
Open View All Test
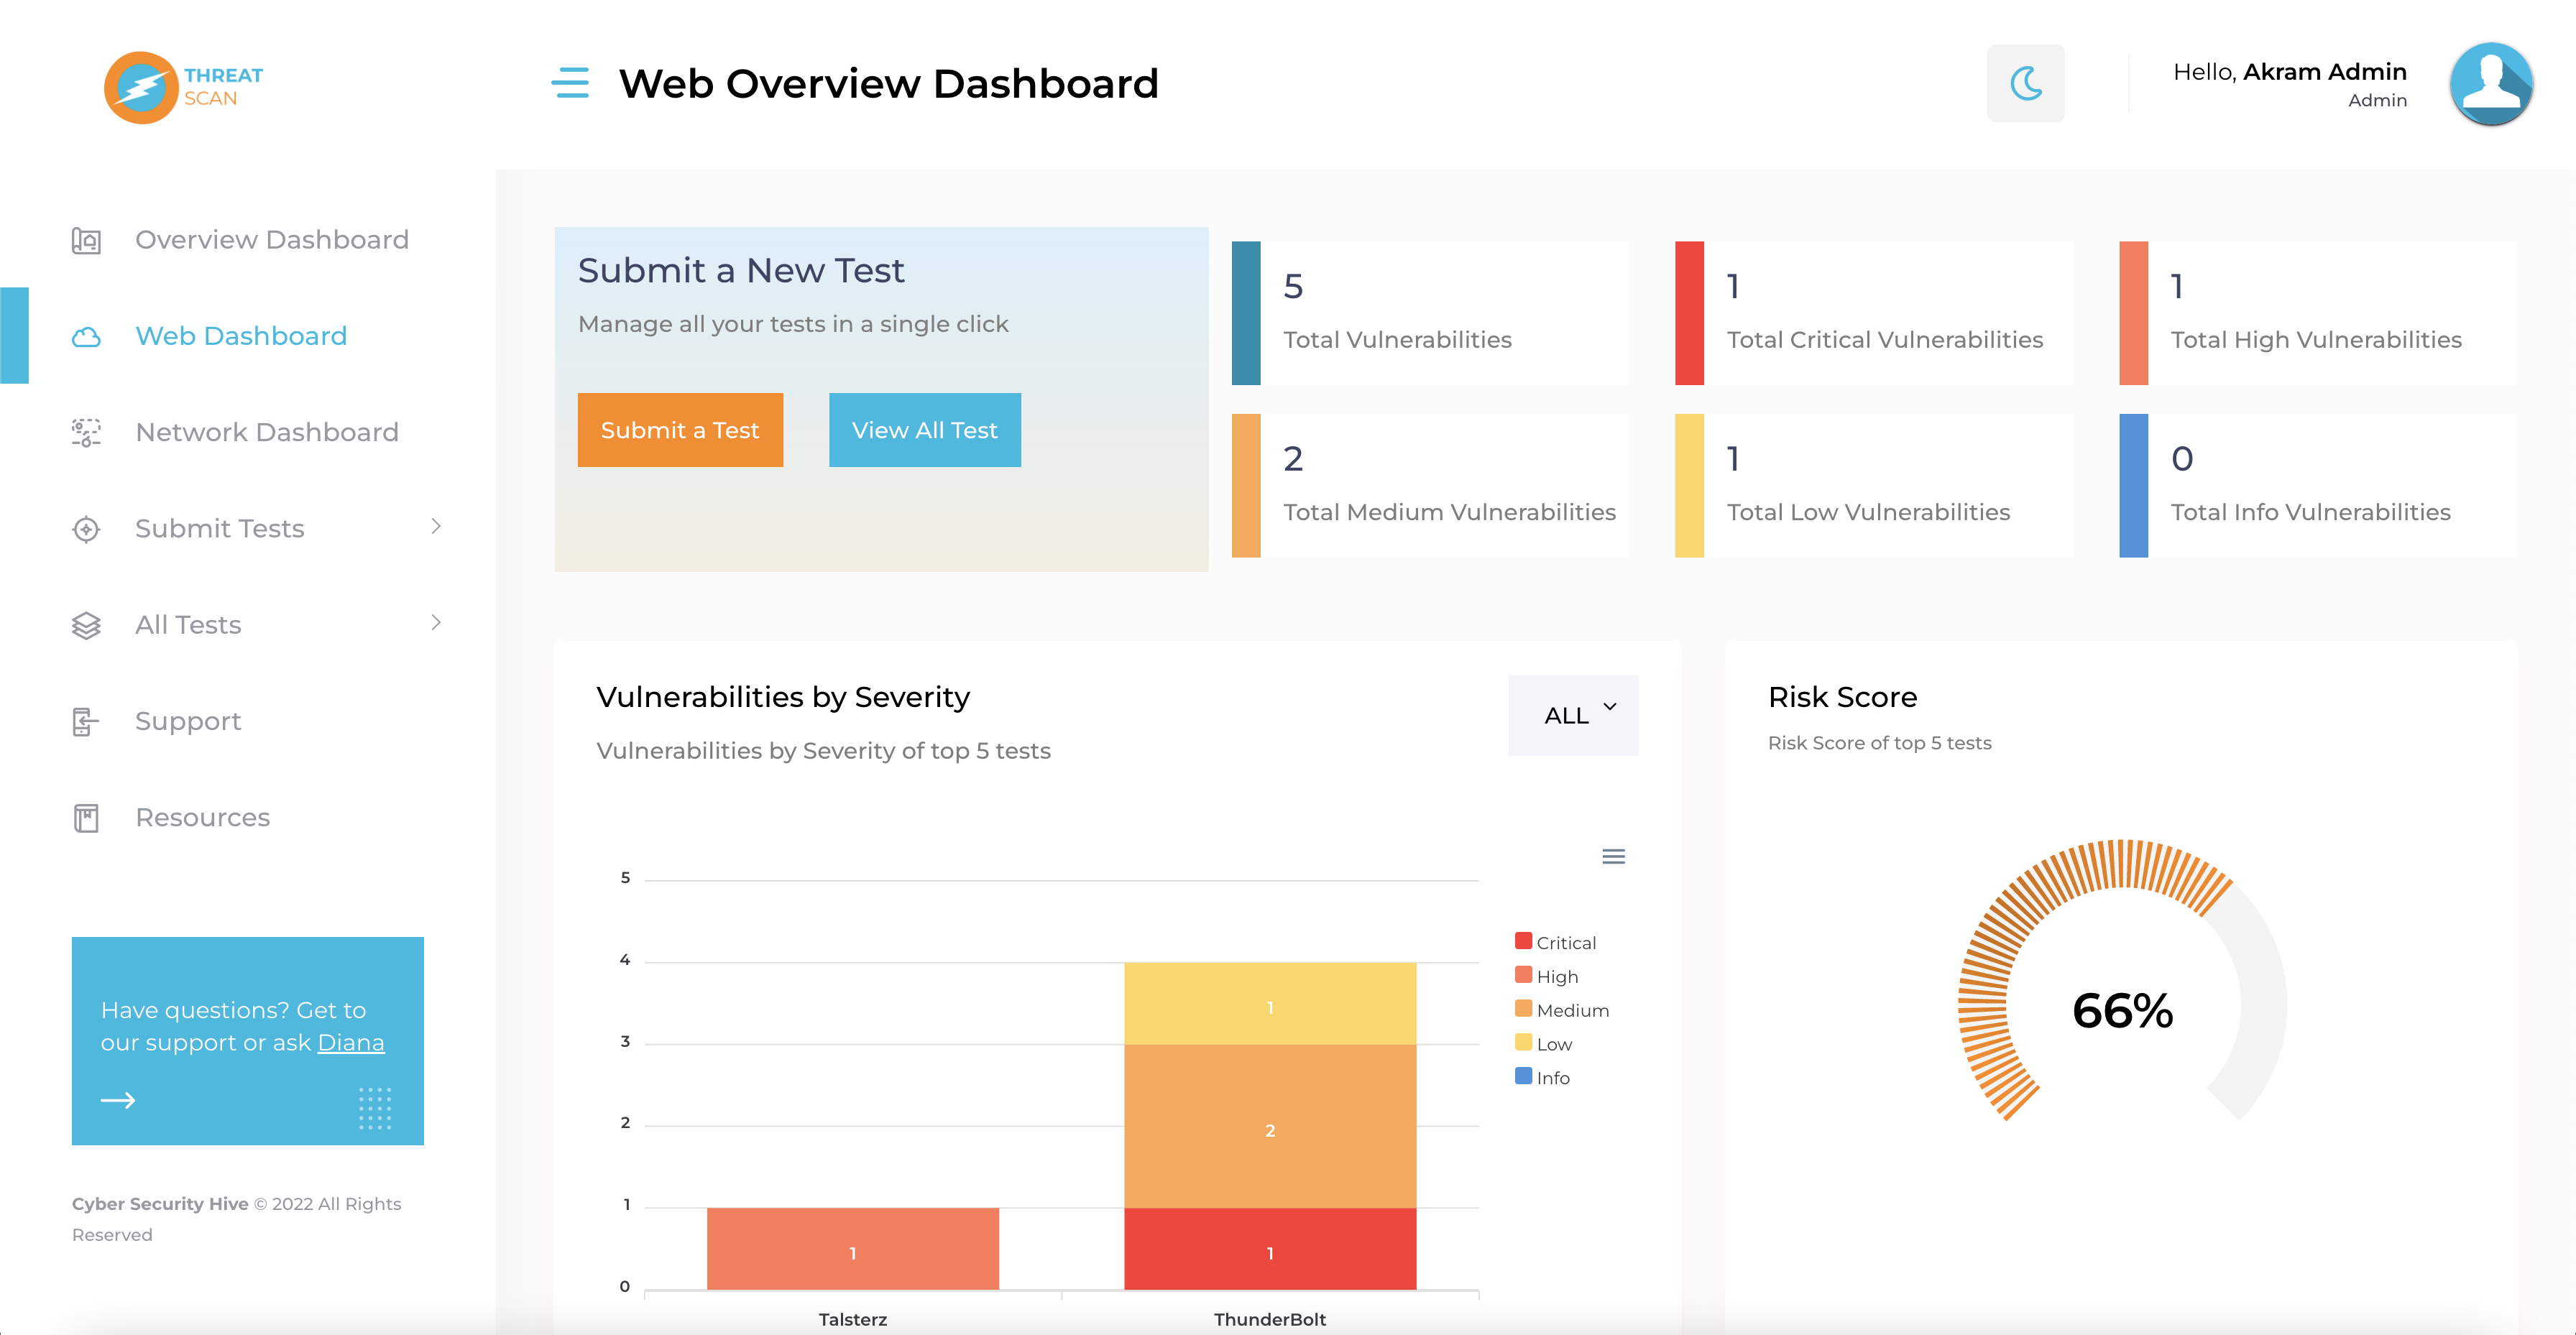pyautogui.click(x=924, y=430)
